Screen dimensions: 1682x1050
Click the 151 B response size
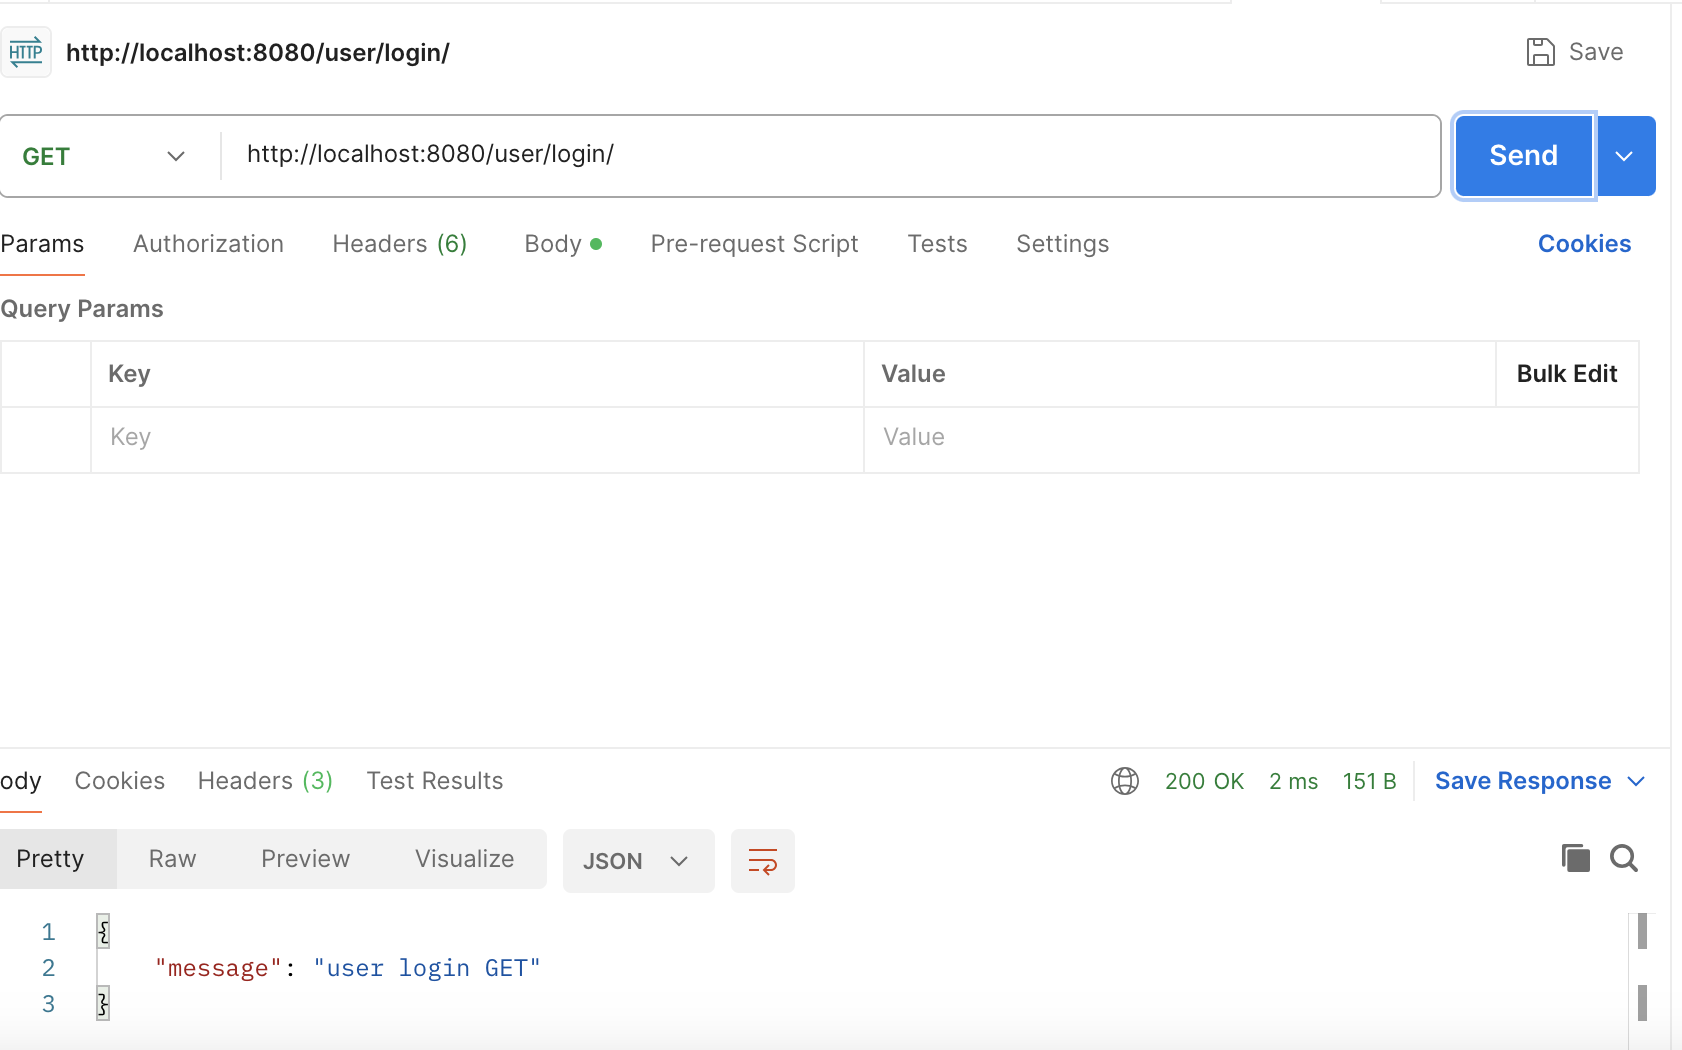(1369, 781)
